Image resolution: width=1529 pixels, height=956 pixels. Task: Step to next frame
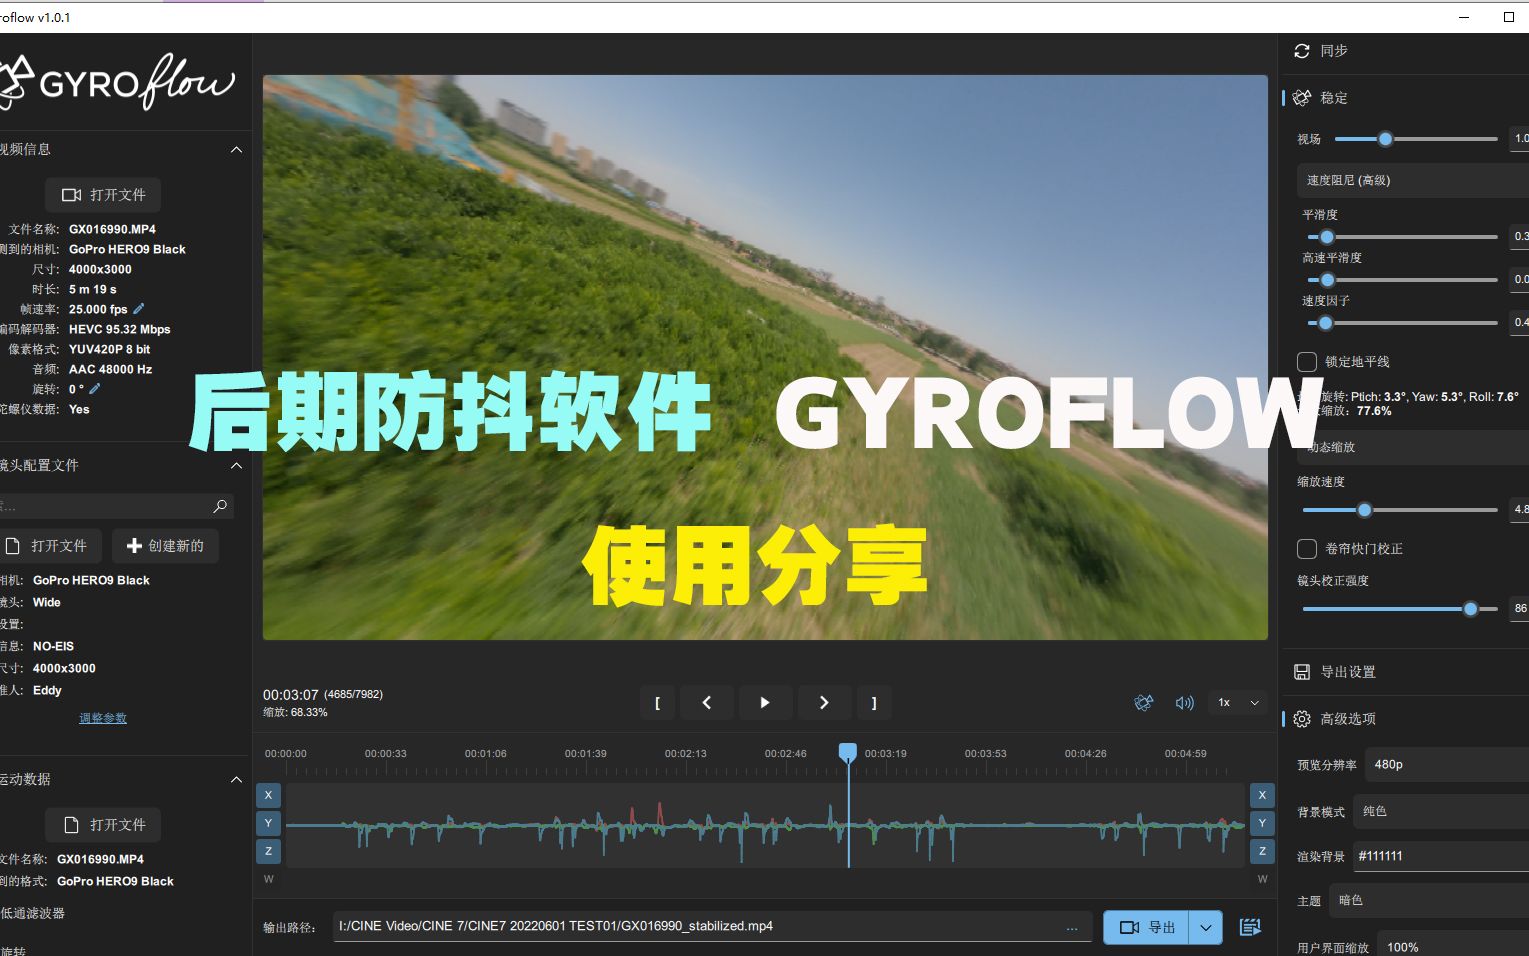[824, 703]
